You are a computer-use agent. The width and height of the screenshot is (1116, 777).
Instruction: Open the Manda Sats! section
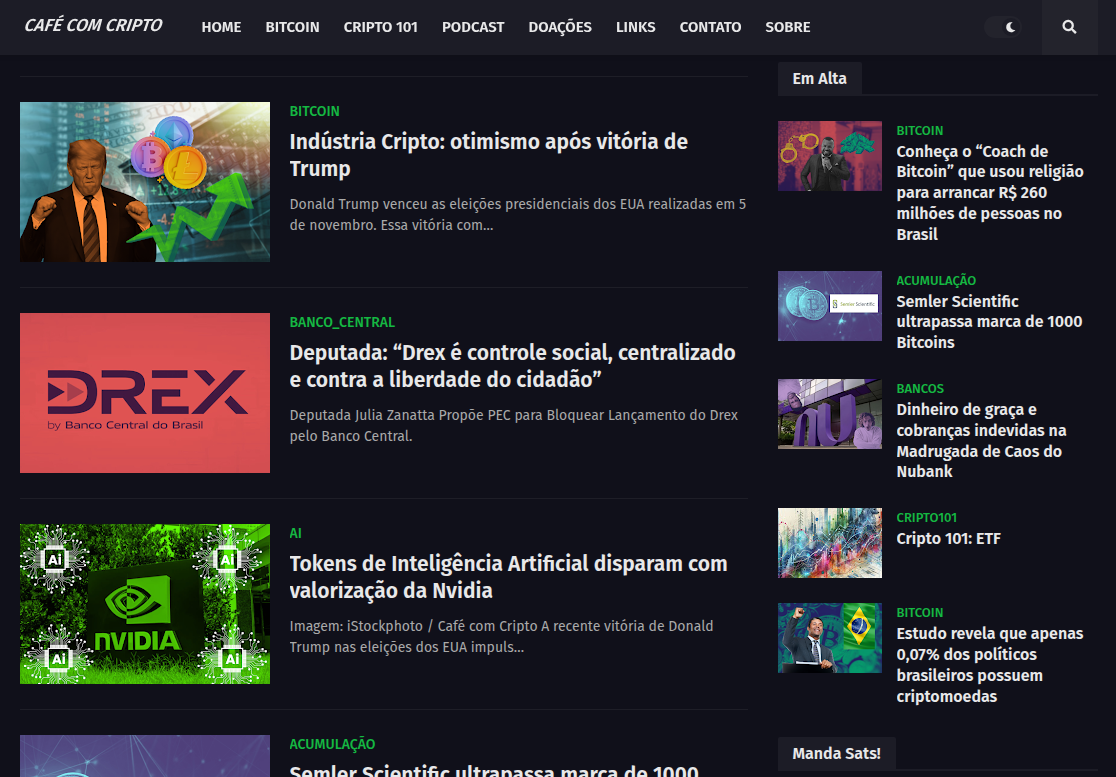(x=836, y=754)
